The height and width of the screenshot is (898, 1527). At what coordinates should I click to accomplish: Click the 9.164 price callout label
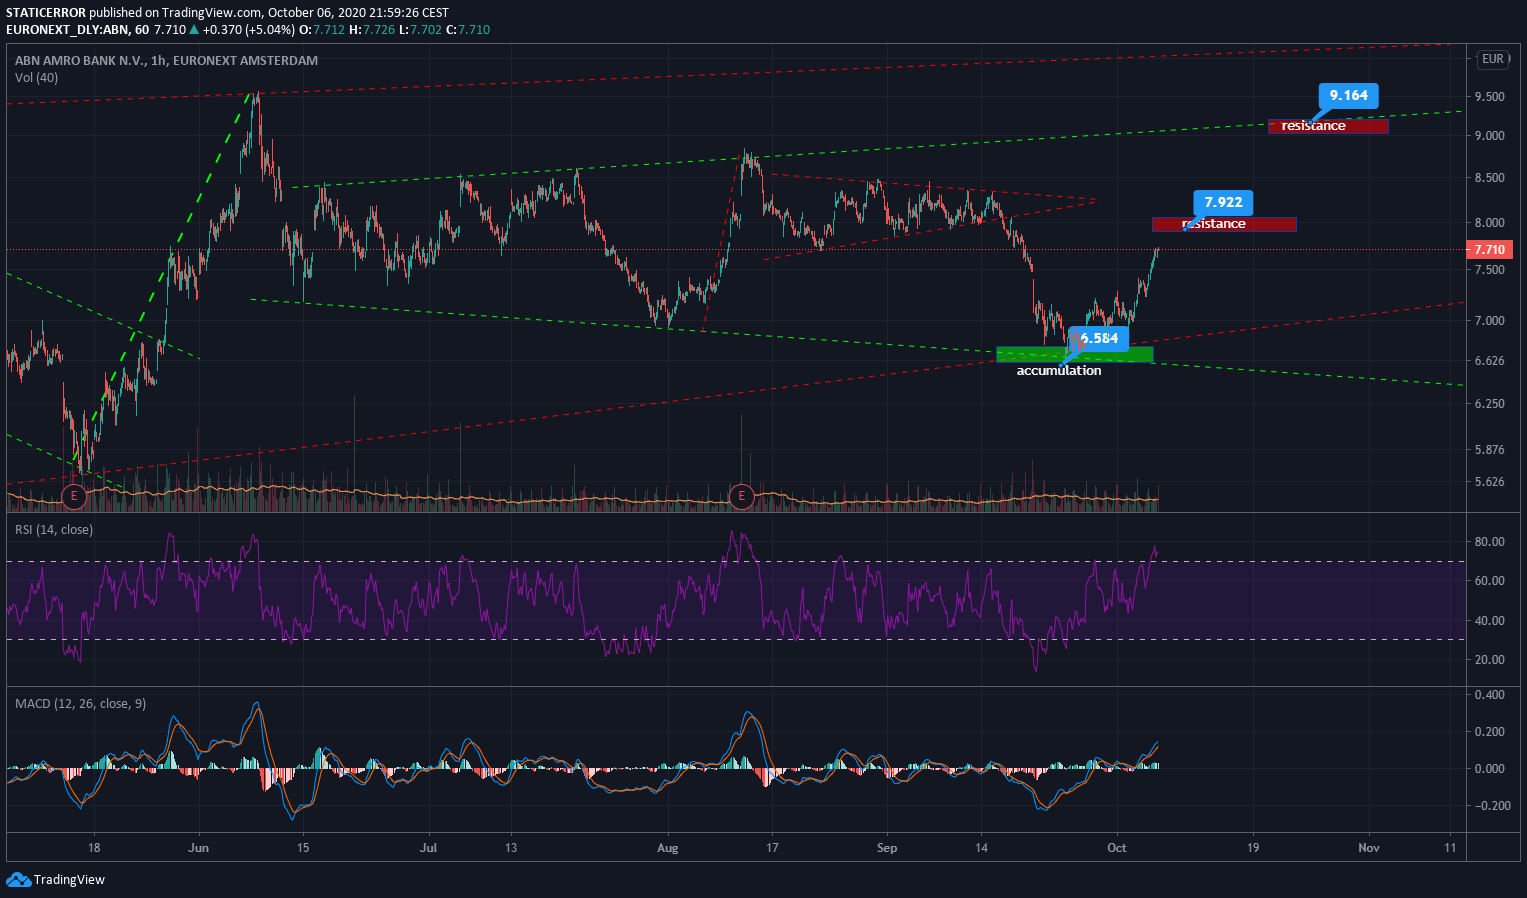pos(1348,96)
